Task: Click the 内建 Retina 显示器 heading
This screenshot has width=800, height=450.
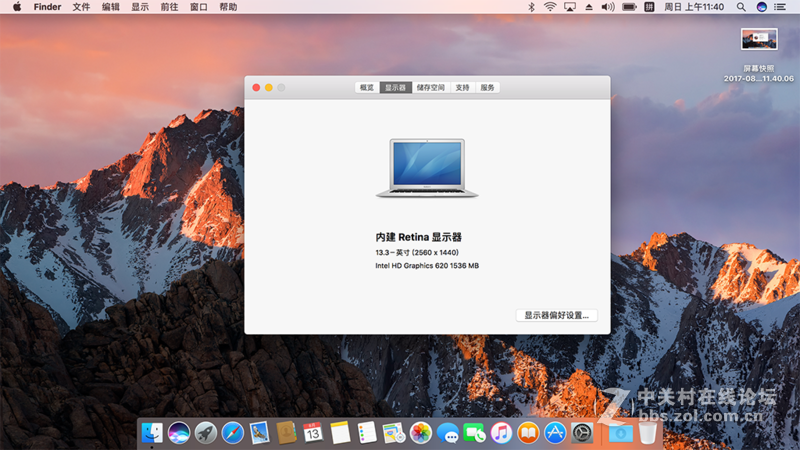Action: [x=418, y=237]
